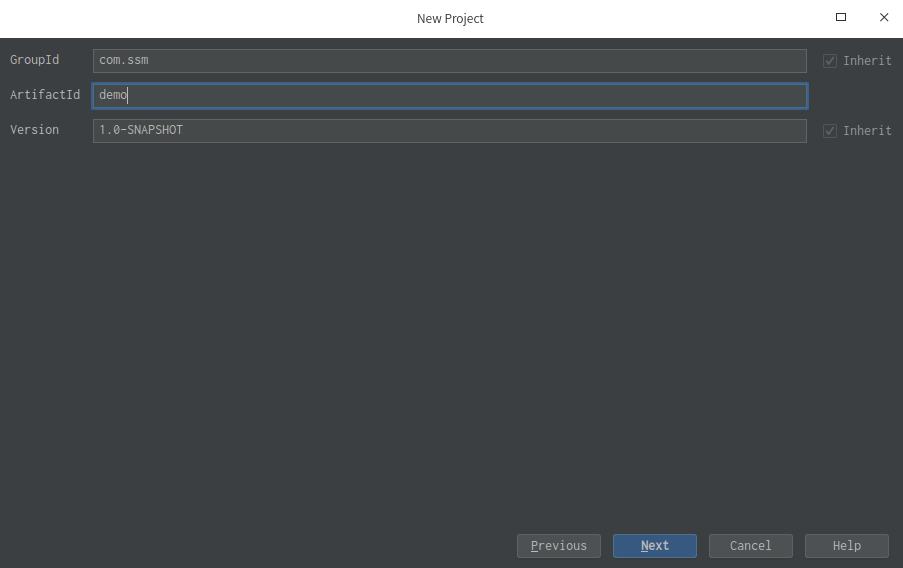Click the New Project title bar text

click(450, 18)
